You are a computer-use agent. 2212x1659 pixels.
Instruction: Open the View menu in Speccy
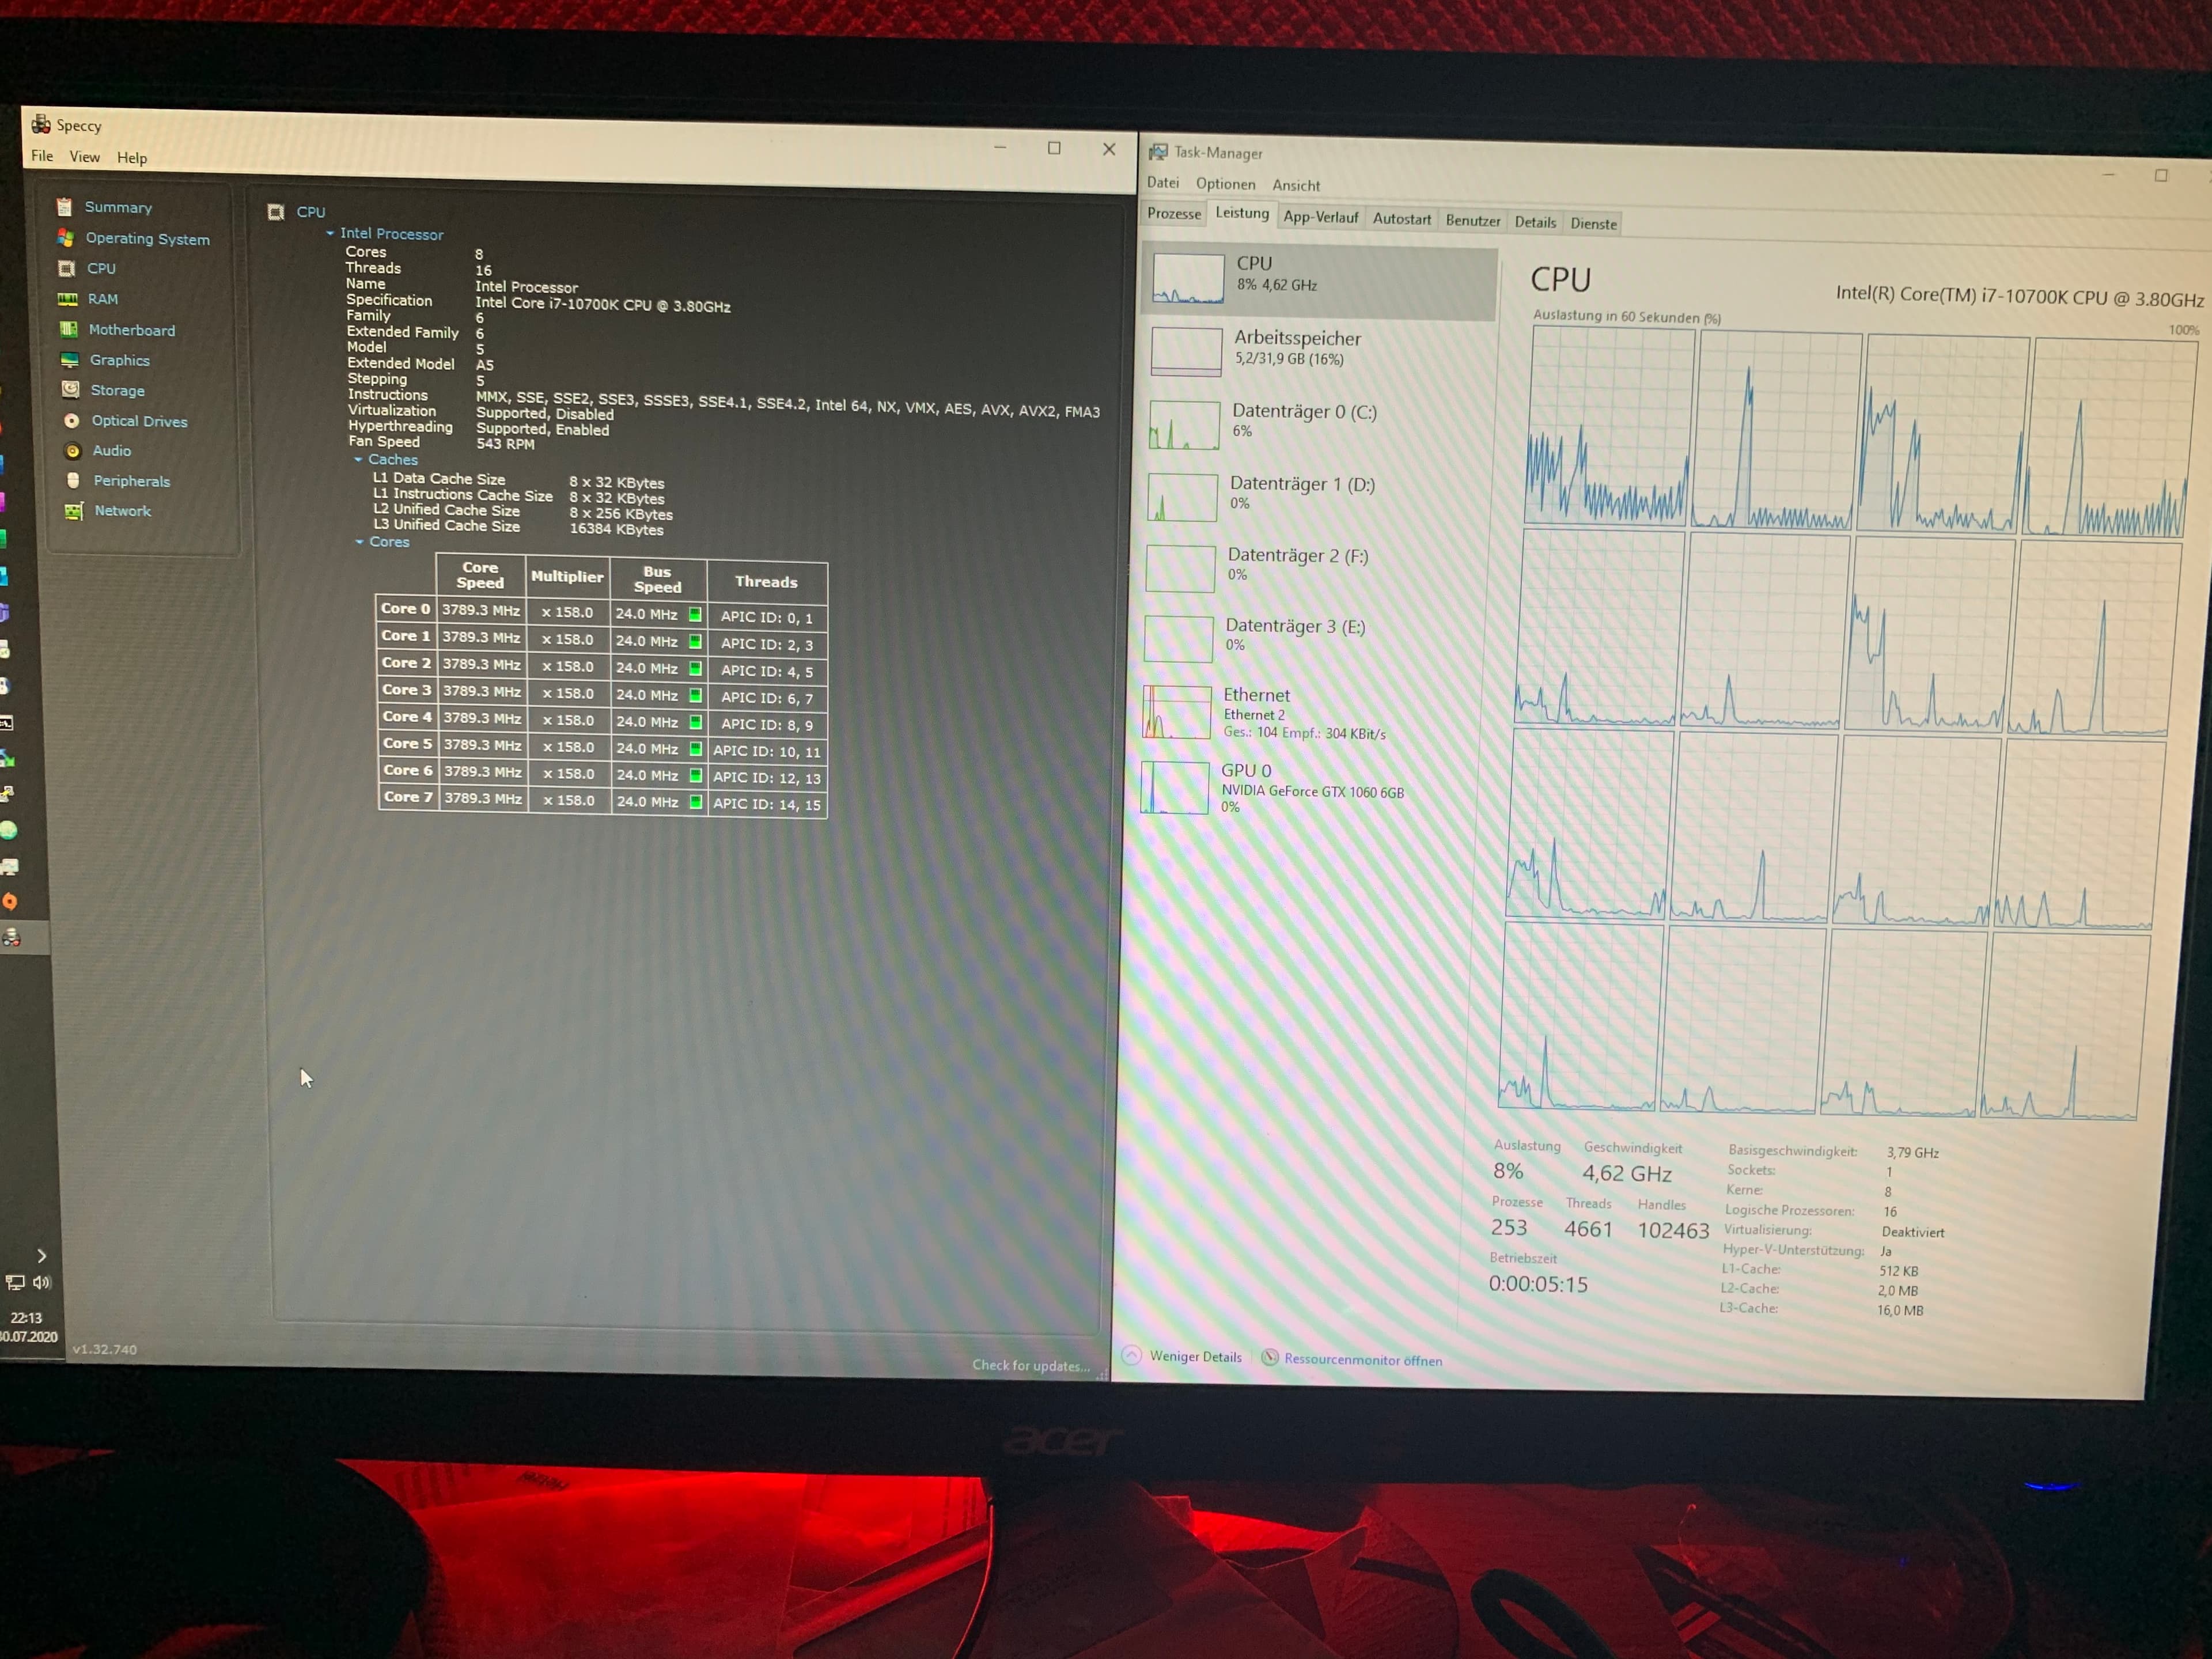(84, 157)
